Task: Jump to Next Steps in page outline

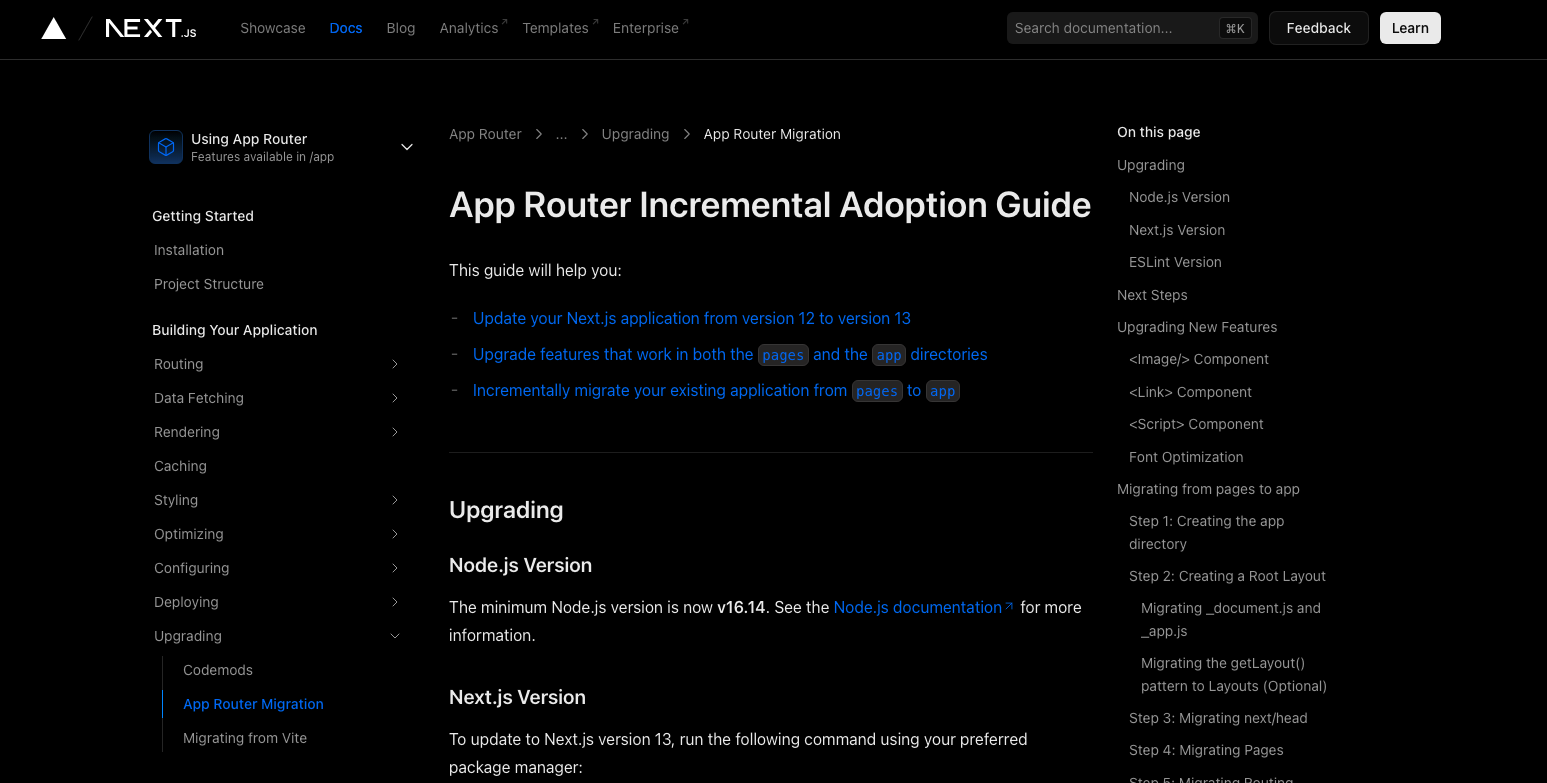Action: [x=1152, y=295]
